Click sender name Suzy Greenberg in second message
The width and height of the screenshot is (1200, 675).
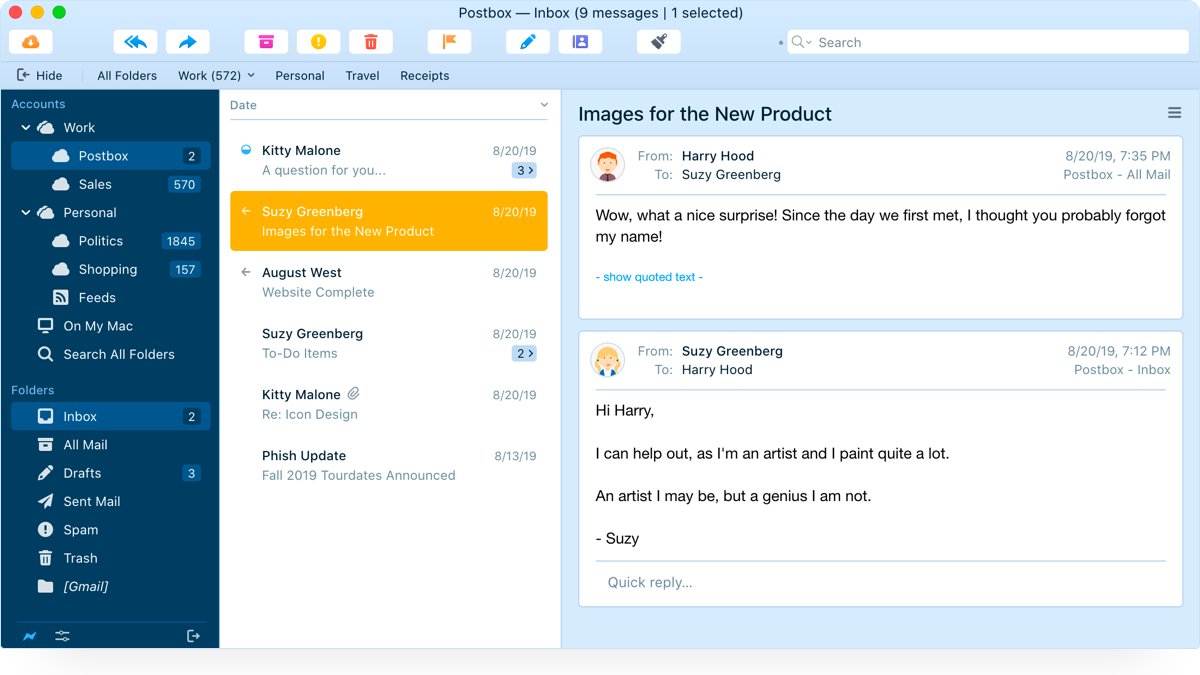click(x=732, y=351)
